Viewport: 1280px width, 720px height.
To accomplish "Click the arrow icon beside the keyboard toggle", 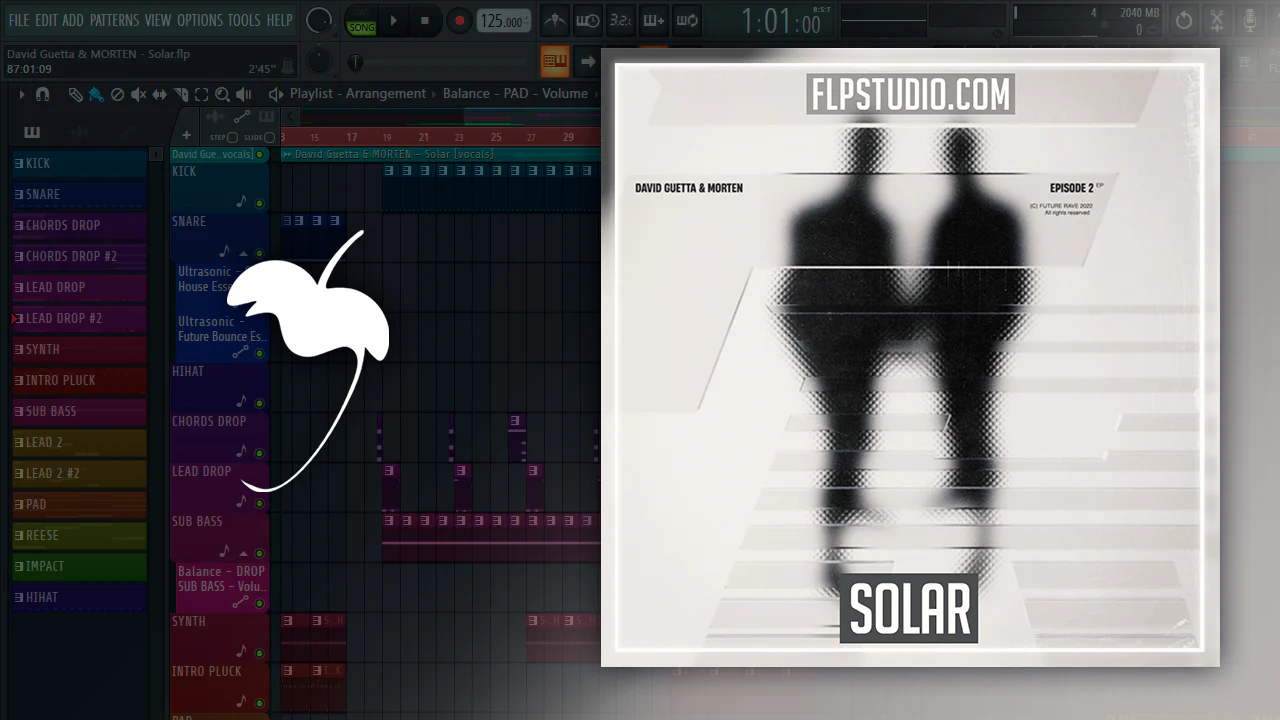I will pyautogui.click(x=587, y=62).
